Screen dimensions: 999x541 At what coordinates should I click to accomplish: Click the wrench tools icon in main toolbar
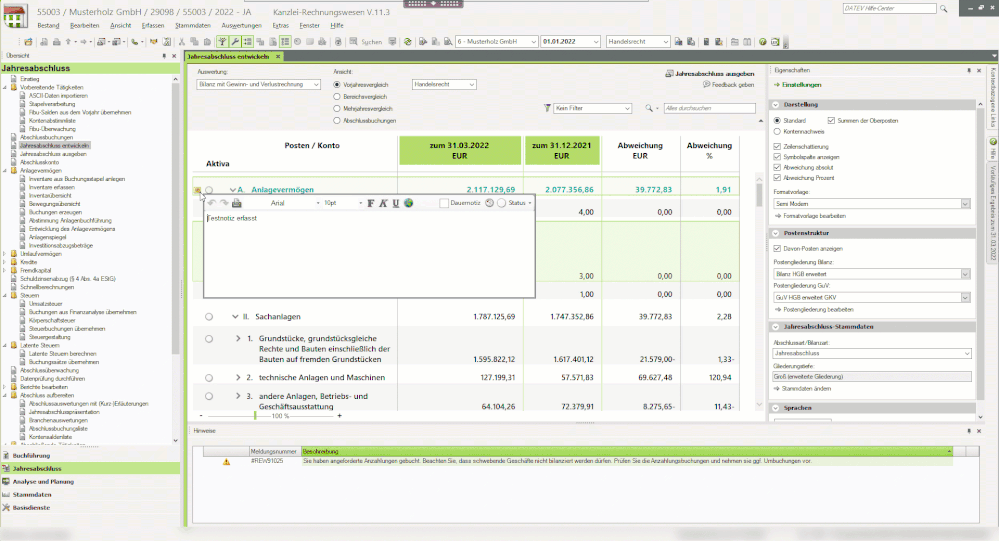pyautogui.click(x=234, y=42)
